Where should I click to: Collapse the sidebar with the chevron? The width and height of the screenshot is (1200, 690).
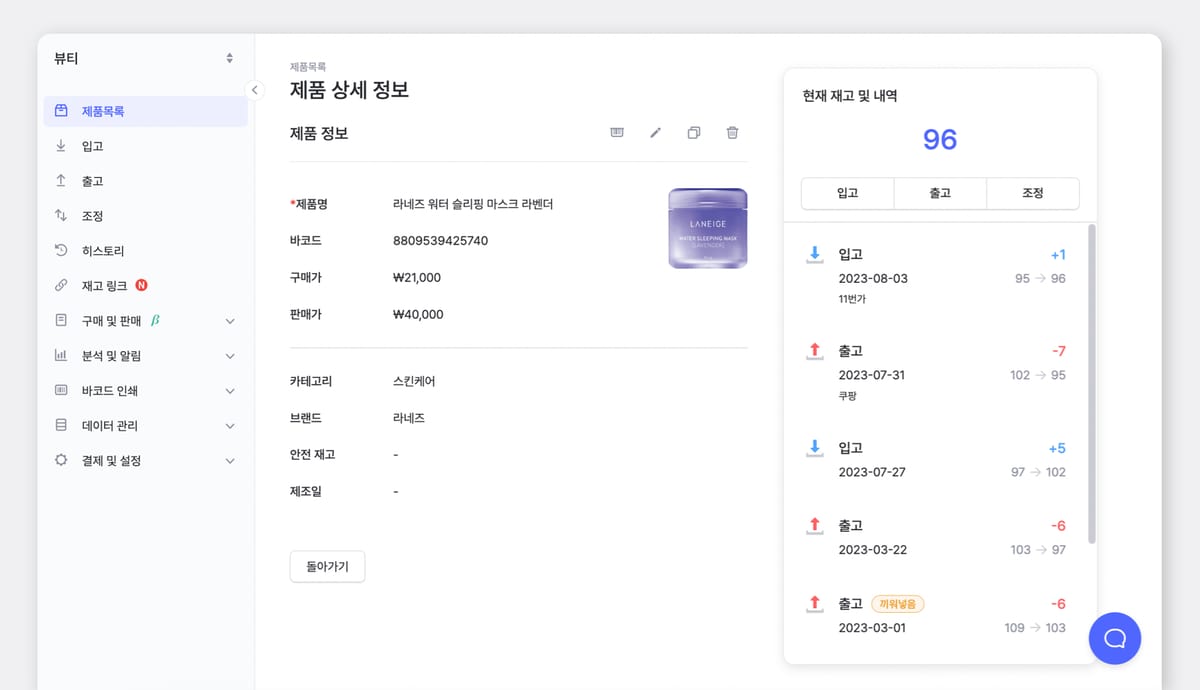(255, 89)
